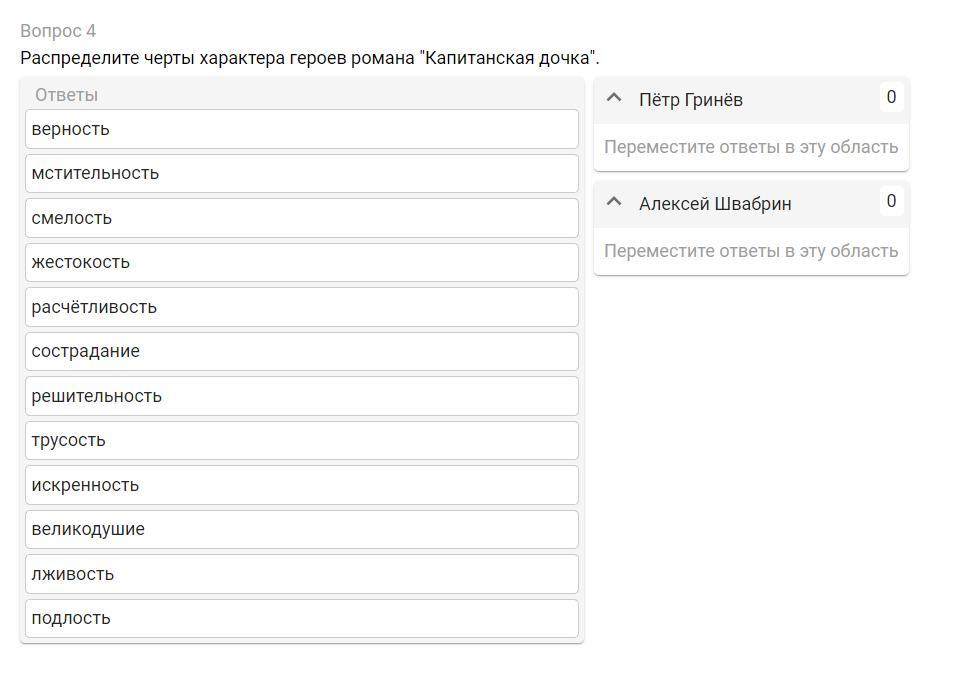Click the Пётр Гринёв answer counter badge

click(891, 97)
